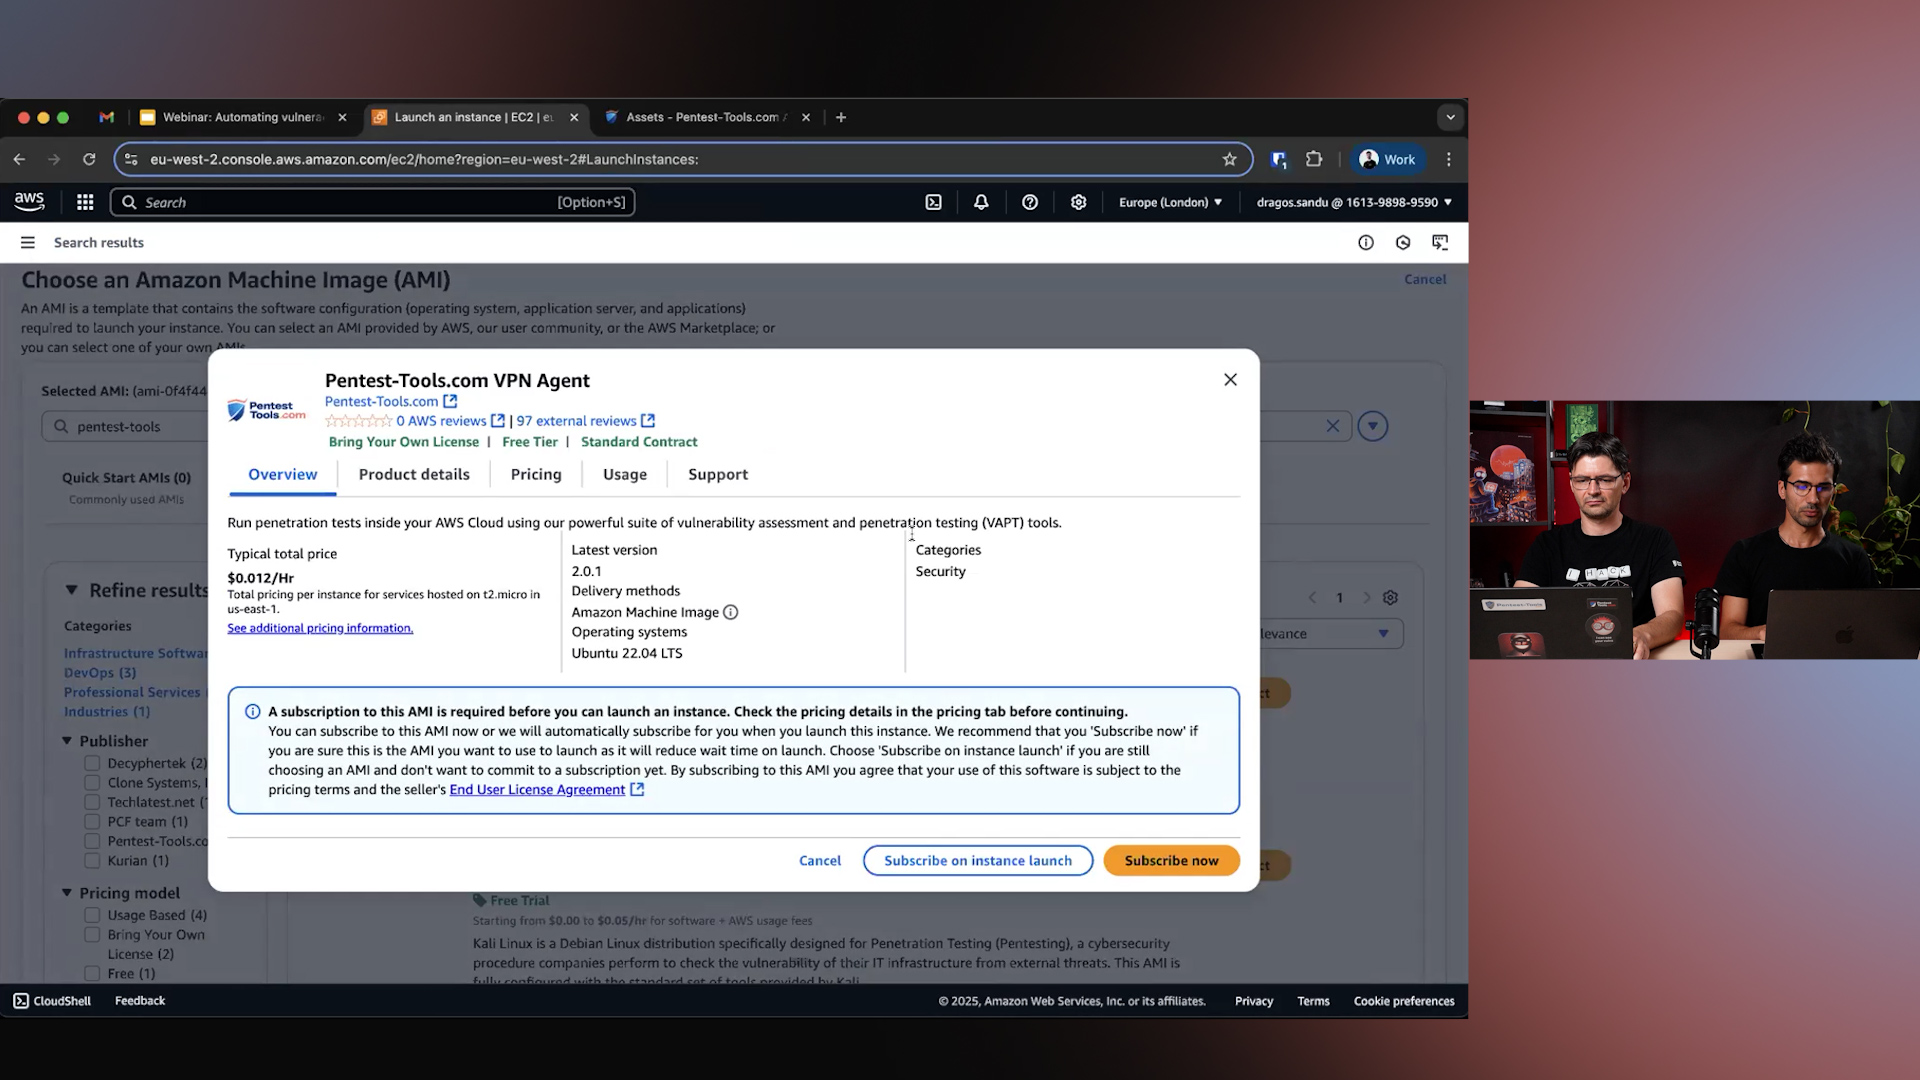Check the Free pricing model filter
Viewport: 1920px width, 1080px height.
point(91,973)
